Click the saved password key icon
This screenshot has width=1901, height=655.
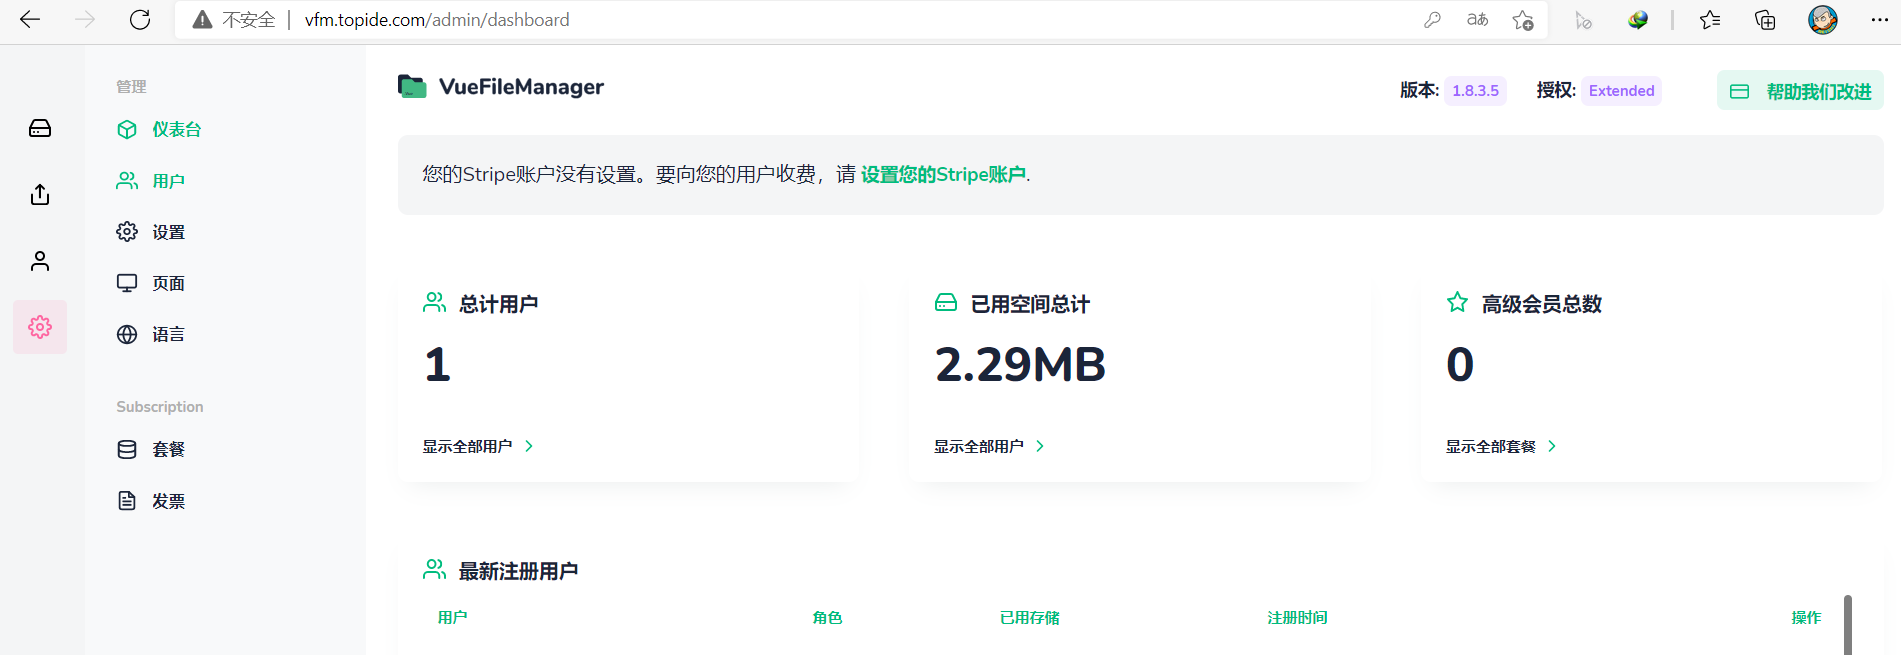click(1432, 20)
